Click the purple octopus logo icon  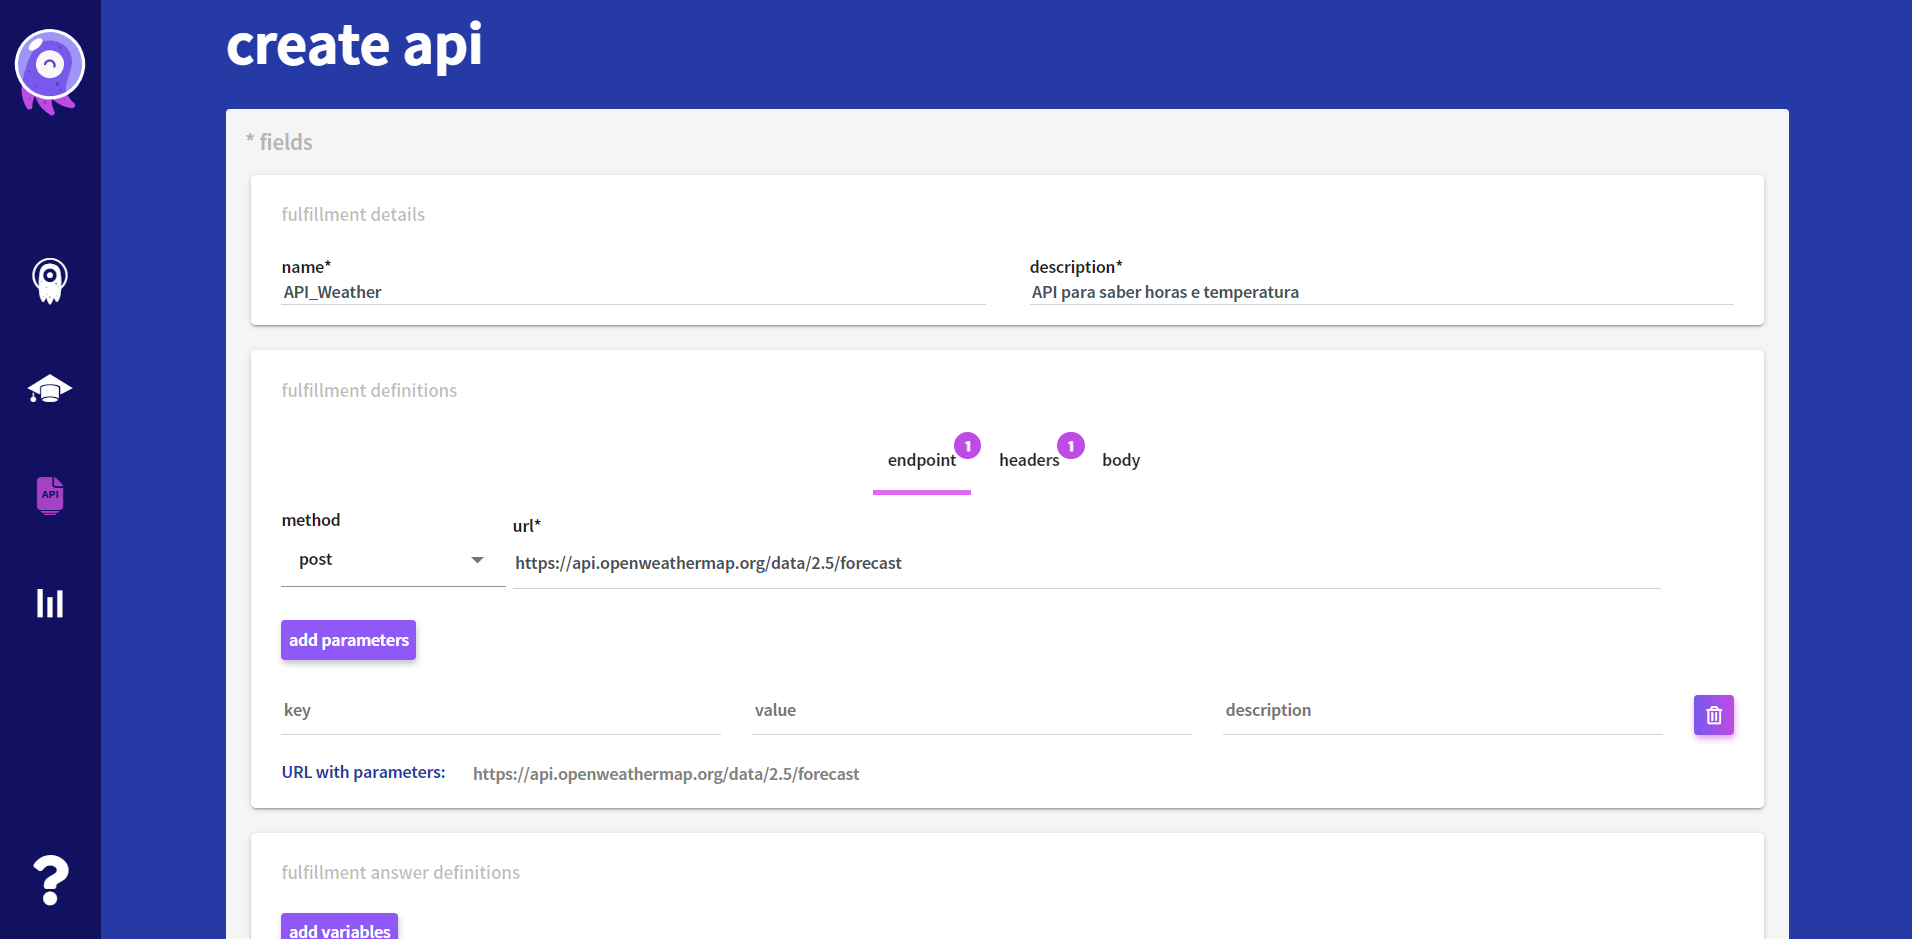click(x=50, y=71)
